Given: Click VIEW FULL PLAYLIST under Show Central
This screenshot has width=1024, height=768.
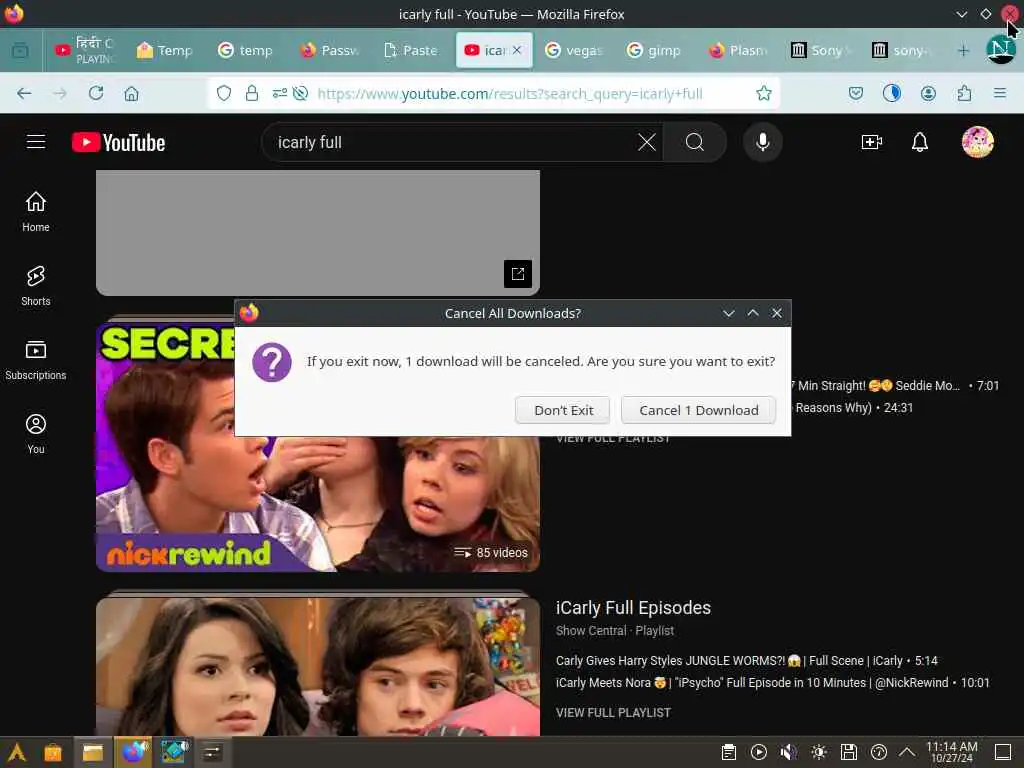Looking at the screenshot, I should pyautogui.click(x=613, y=712).
